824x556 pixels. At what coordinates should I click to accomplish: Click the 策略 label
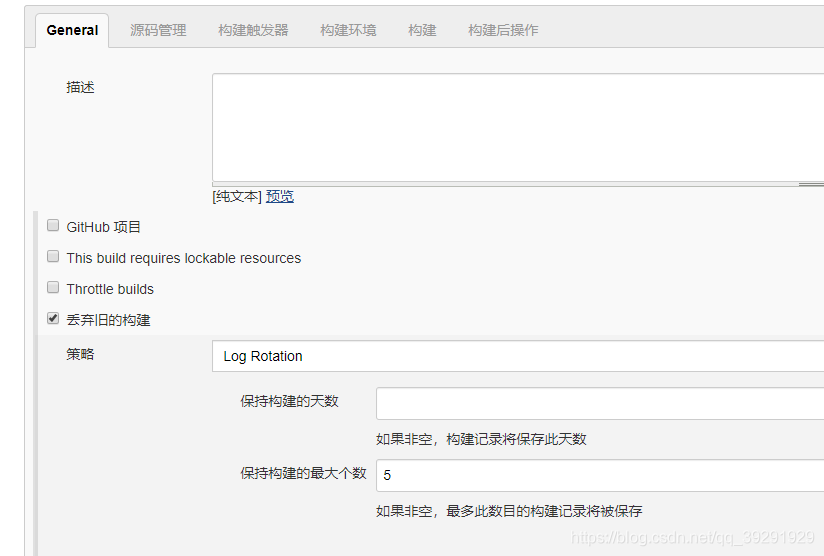(x=80, y=354)
